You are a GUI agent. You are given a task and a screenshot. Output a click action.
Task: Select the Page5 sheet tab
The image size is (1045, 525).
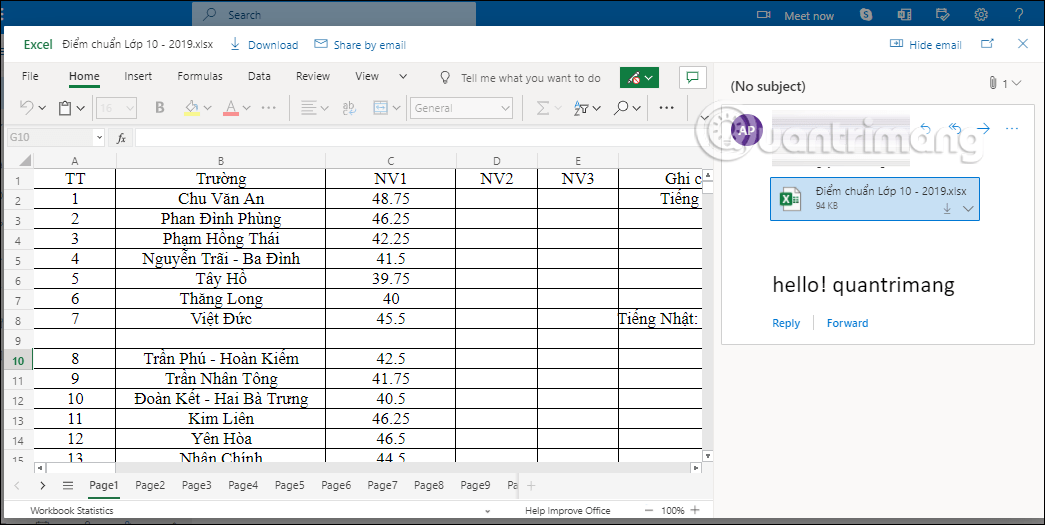(x=289, y=486)
